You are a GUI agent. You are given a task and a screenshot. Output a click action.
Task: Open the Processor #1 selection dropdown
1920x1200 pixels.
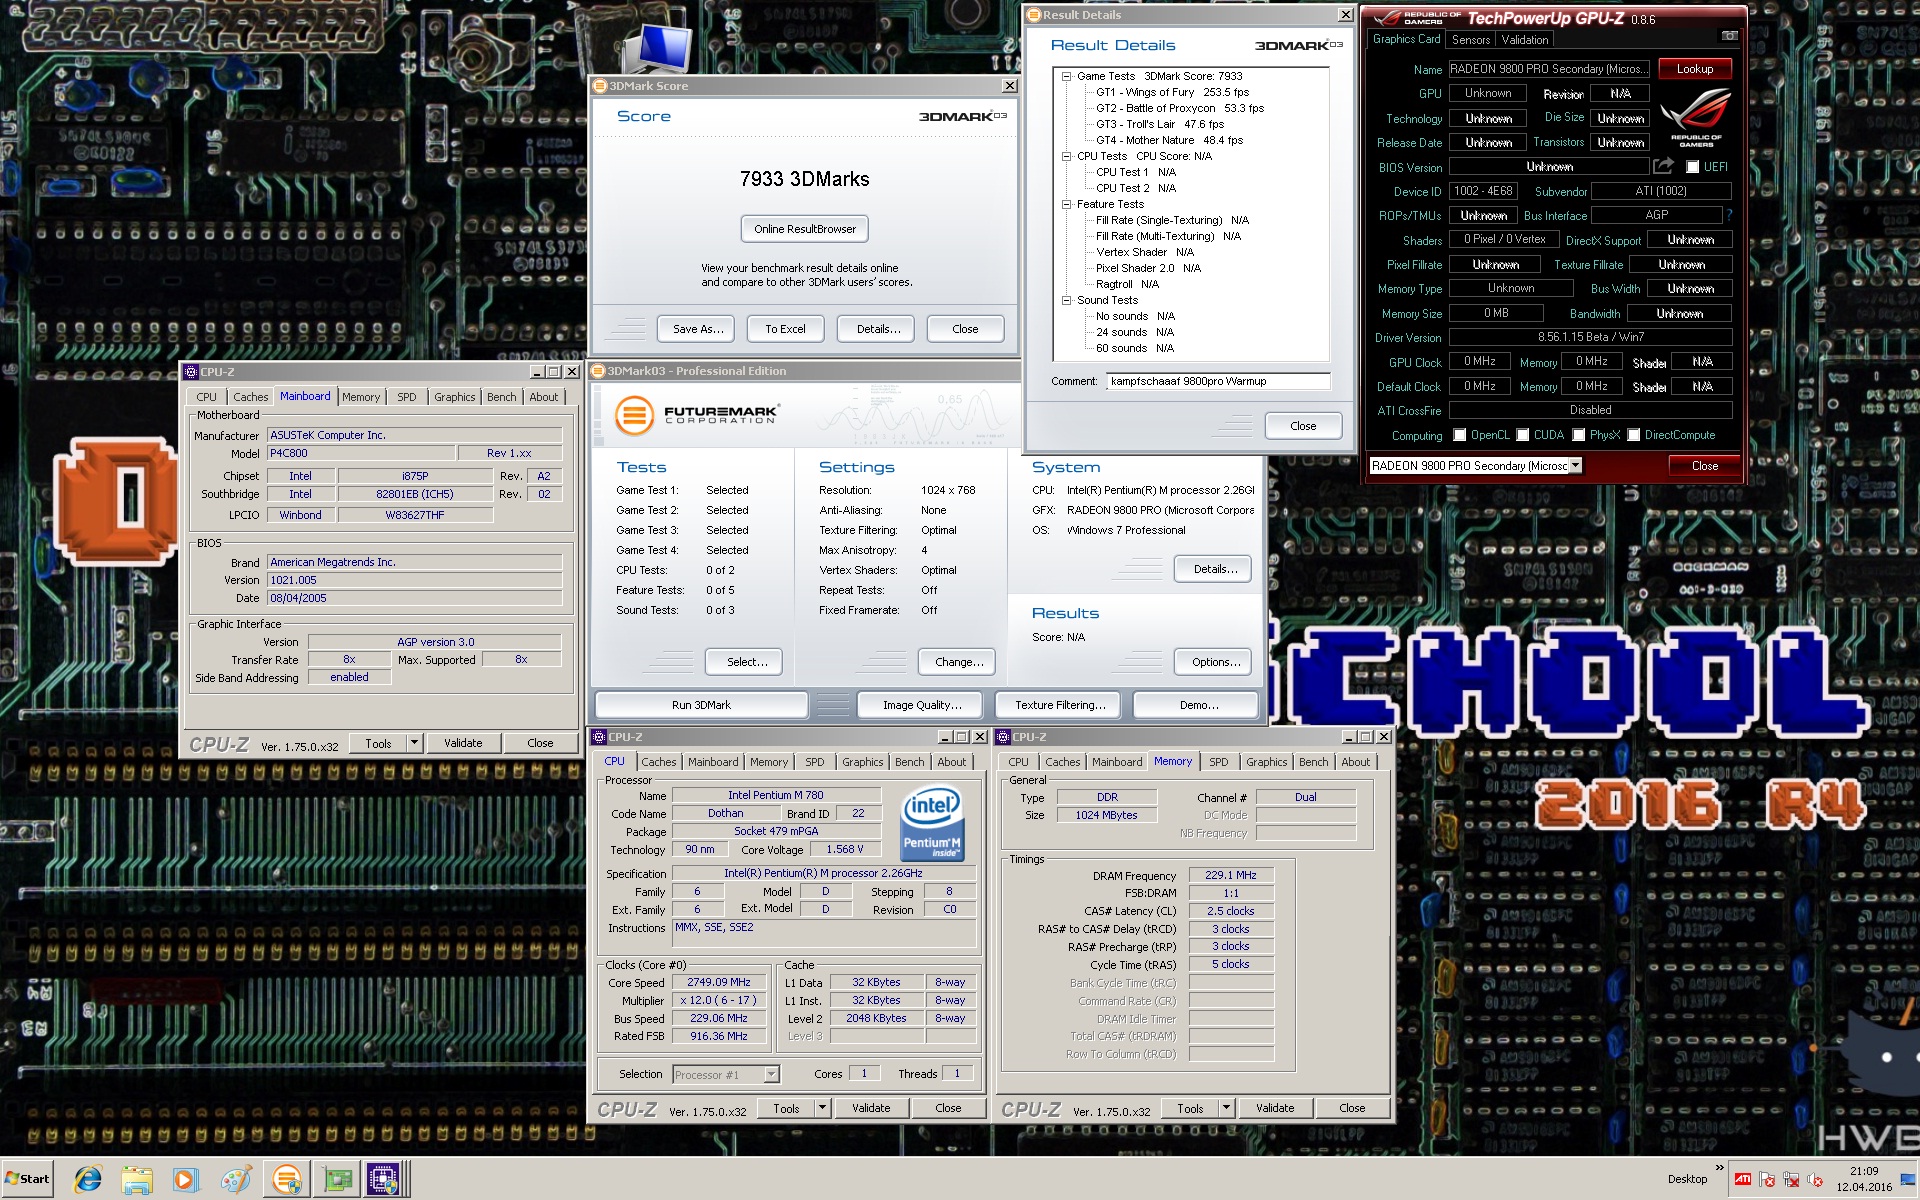[771, 1074]
